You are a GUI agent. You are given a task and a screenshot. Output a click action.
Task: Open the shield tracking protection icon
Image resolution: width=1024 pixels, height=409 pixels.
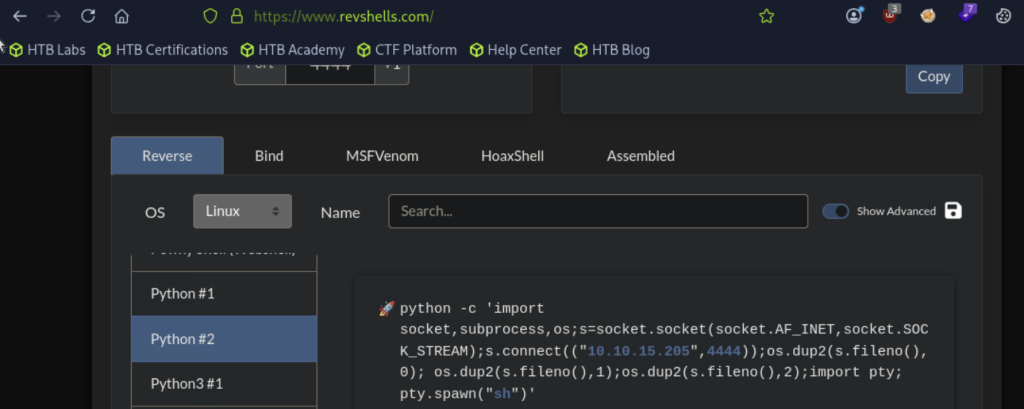coord(210,16)
